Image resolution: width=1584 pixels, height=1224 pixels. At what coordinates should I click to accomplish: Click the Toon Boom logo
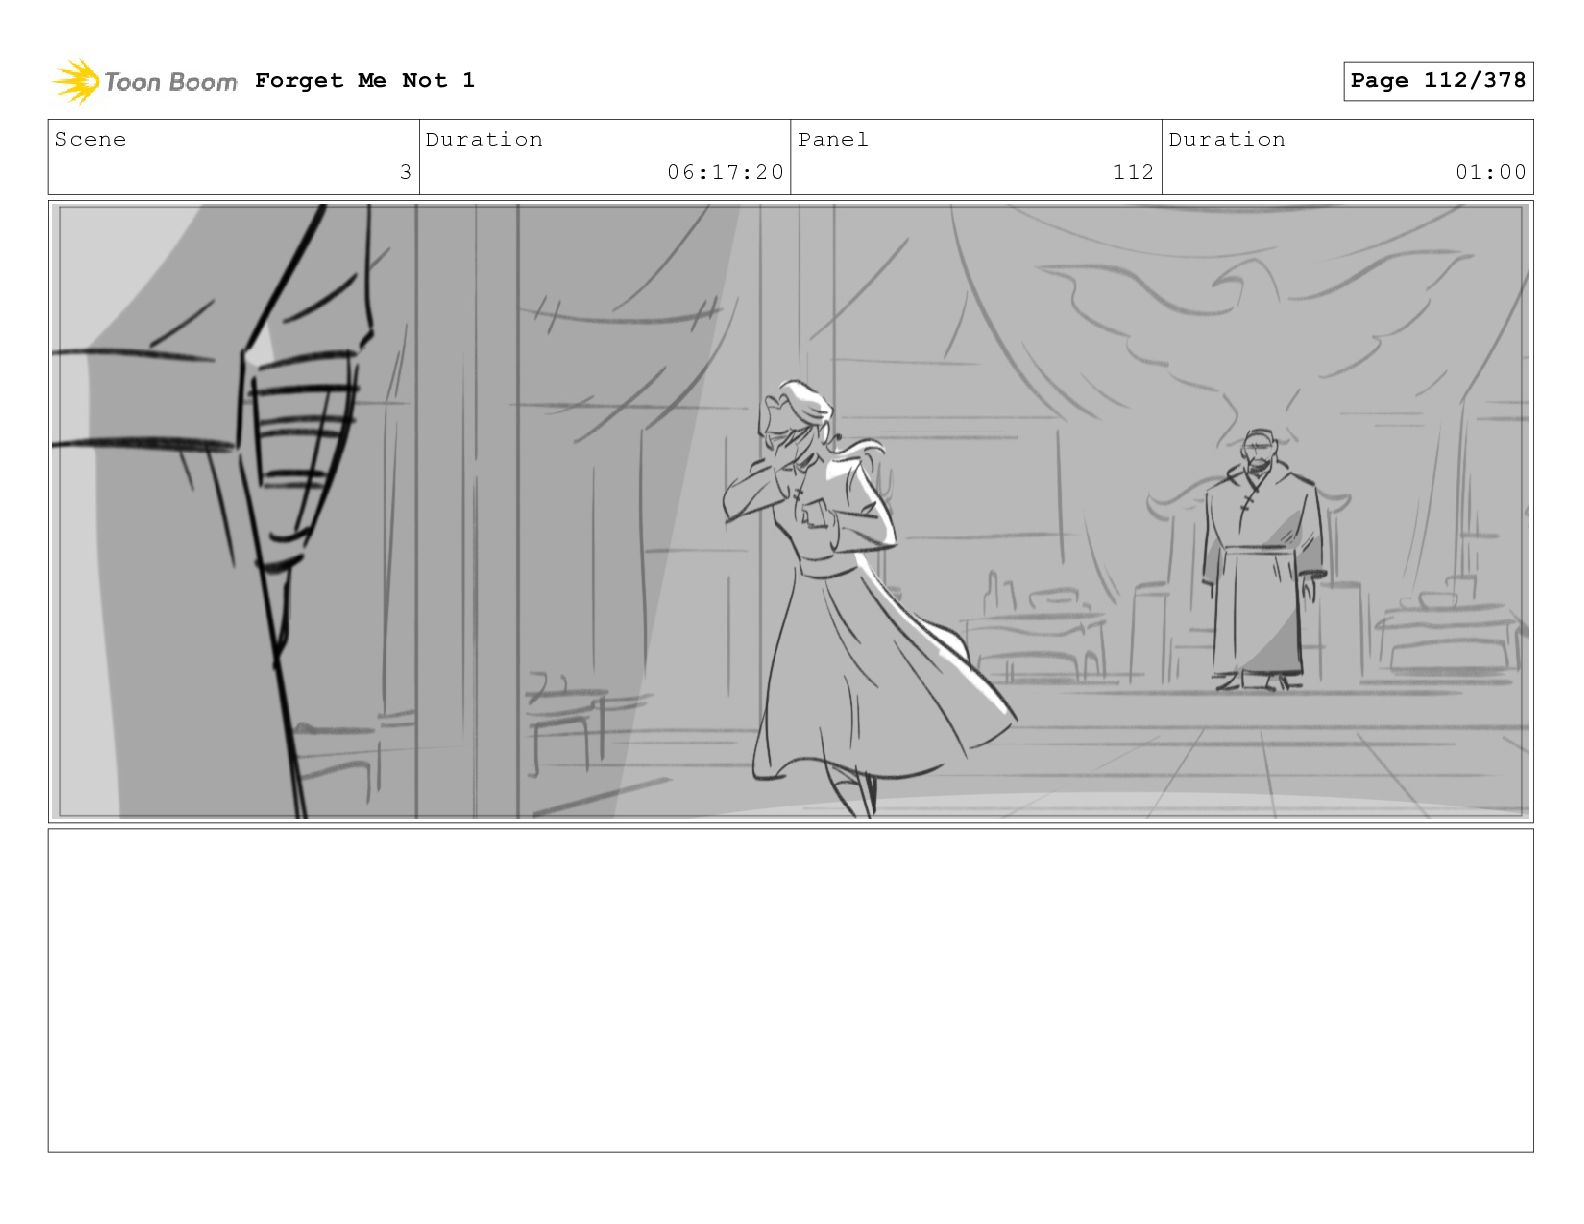pos(145,81)
